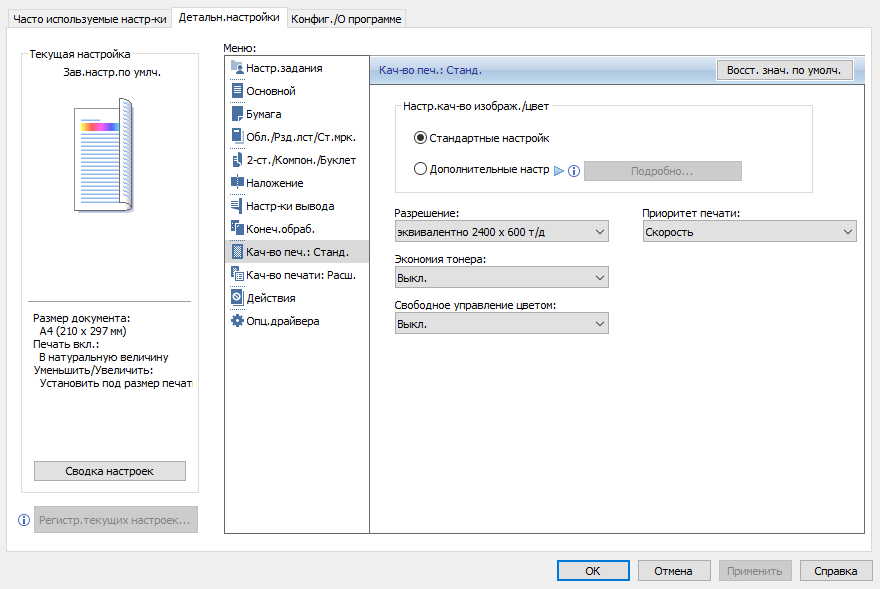Click Регистр.текущих настроек... button
Image resolution: width=880 pixels, height=589 pixels.
click(x=116, y=520)
